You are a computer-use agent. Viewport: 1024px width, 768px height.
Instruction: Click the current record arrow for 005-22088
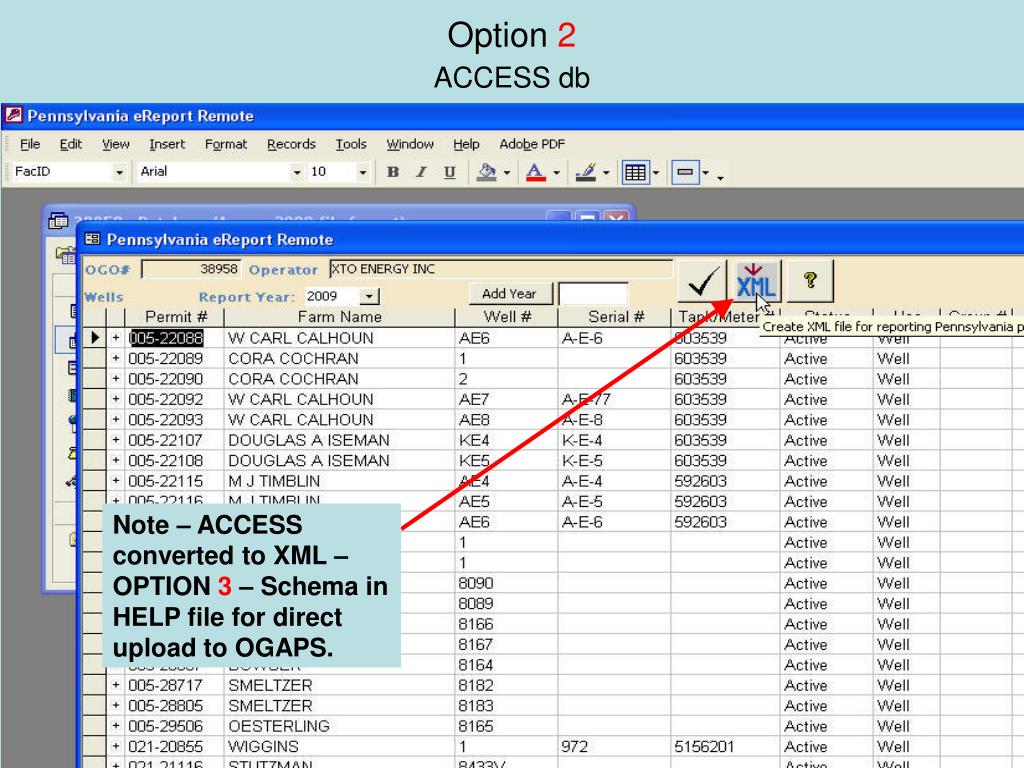[95, 338]
